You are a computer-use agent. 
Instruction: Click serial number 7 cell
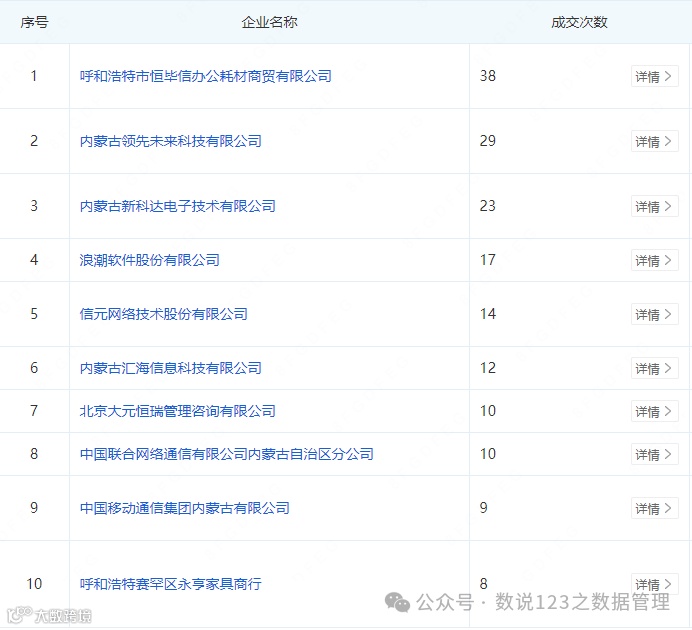click(34, 411)
